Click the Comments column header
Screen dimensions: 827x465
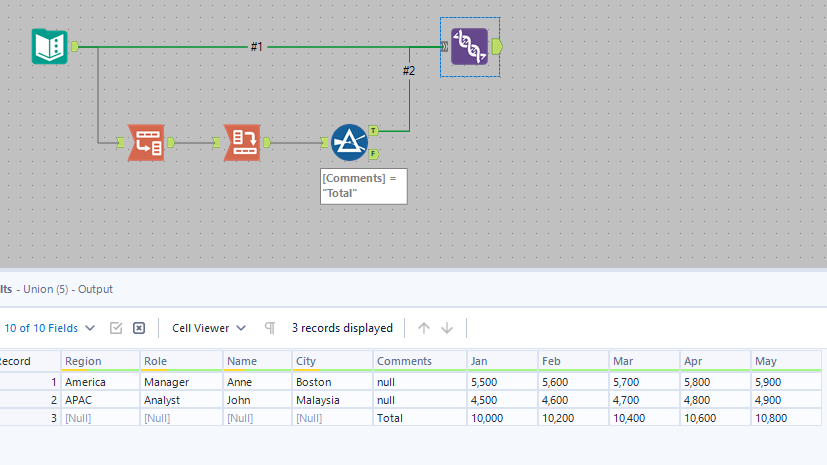[x=420, y=361]
